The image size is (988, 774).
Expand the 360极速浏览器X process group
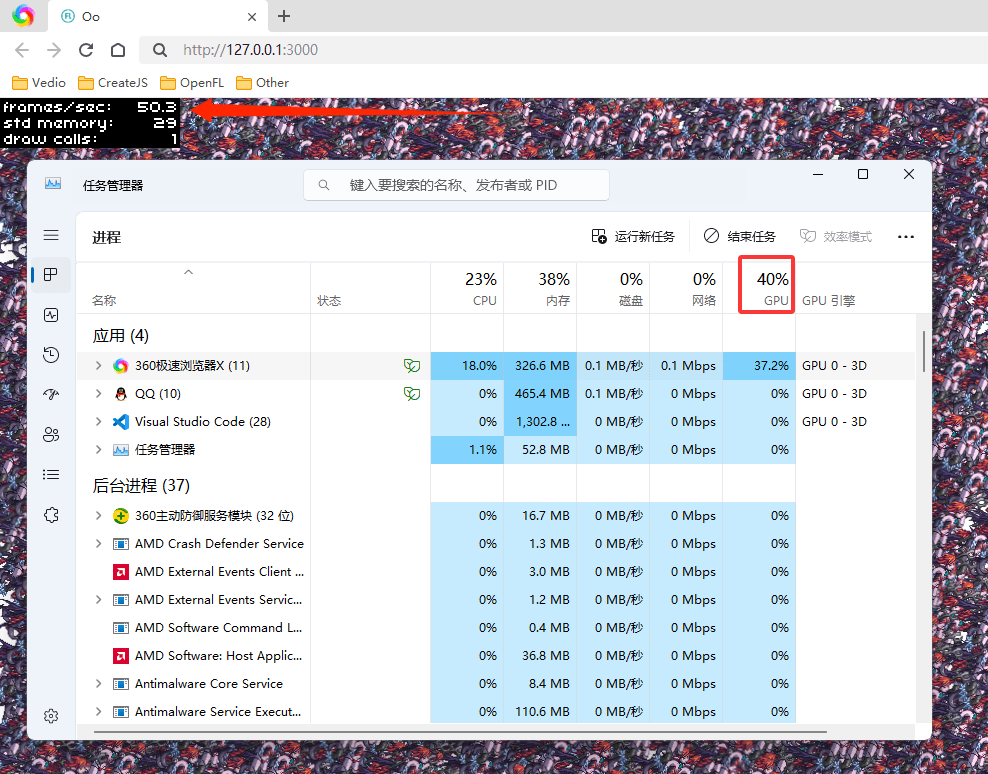coord(98,366)
